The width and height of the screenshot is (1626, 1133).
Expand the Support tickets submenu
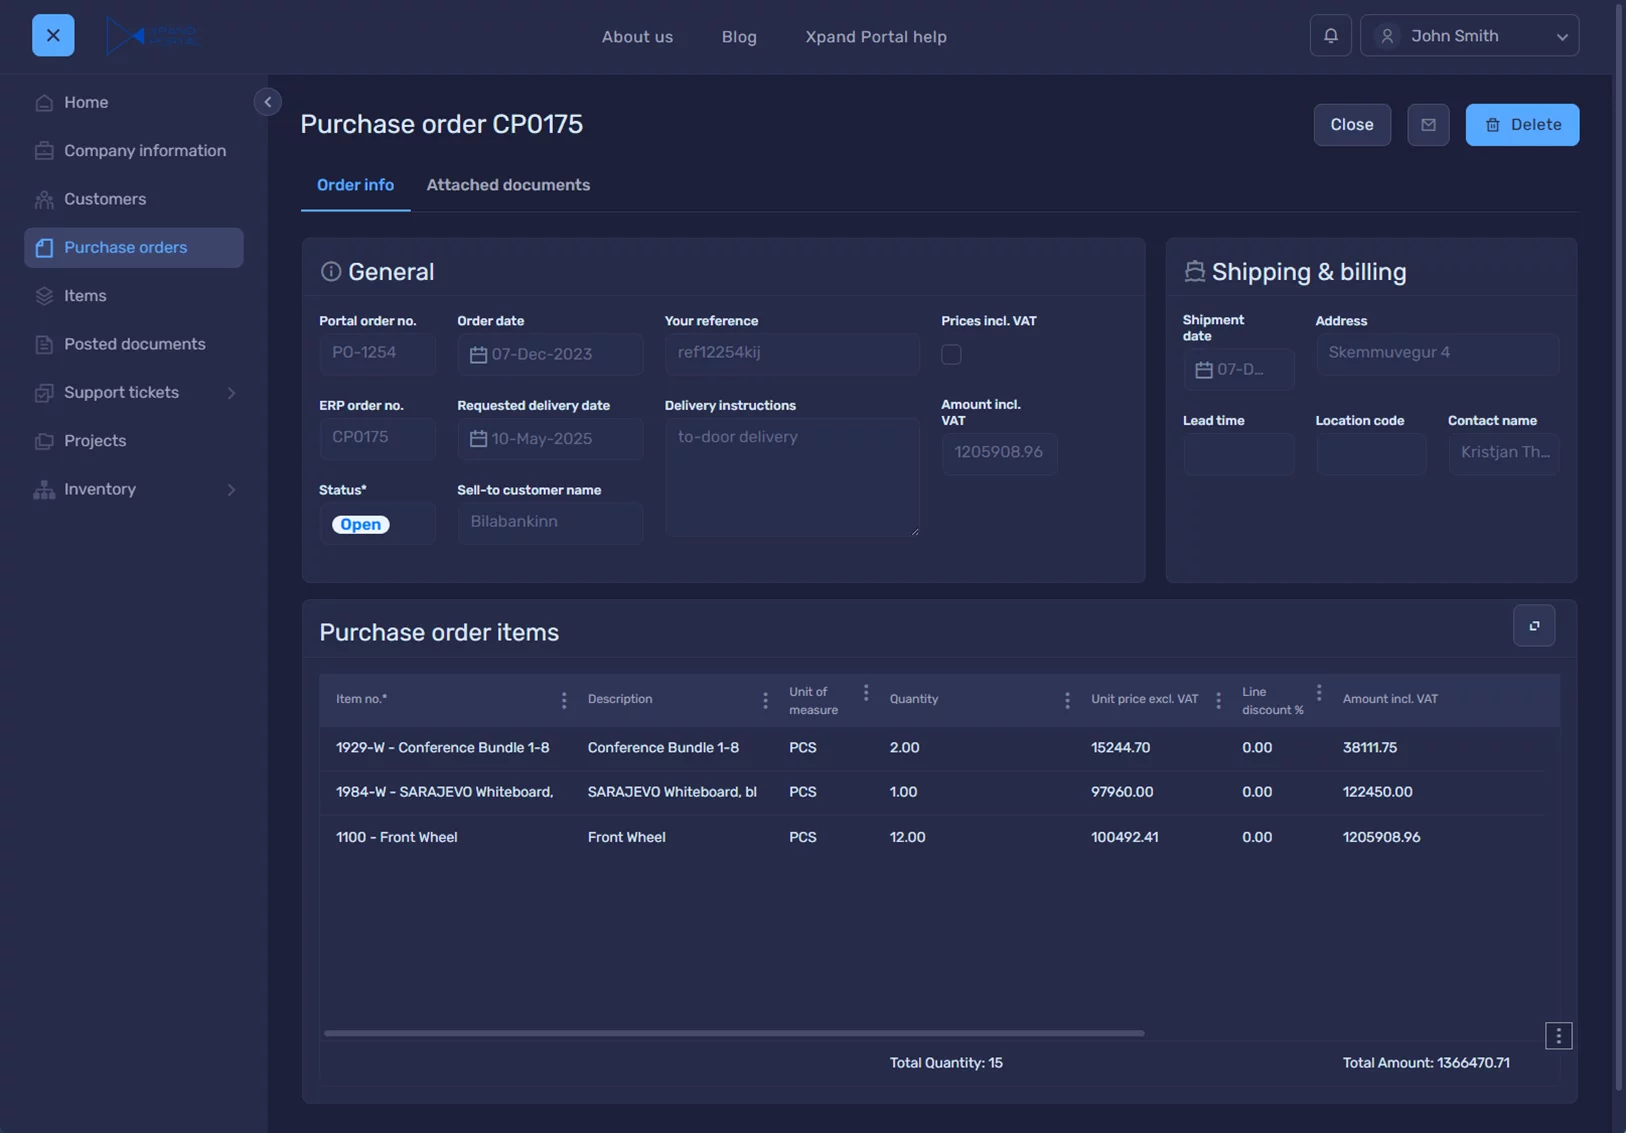coord(231,393)
